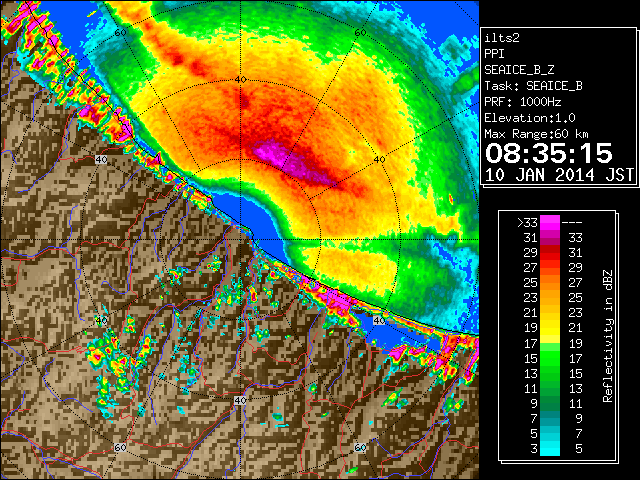
Task: Pick the cyan legend swatch for 3–5 dBZ
Action: click(550, 448)
